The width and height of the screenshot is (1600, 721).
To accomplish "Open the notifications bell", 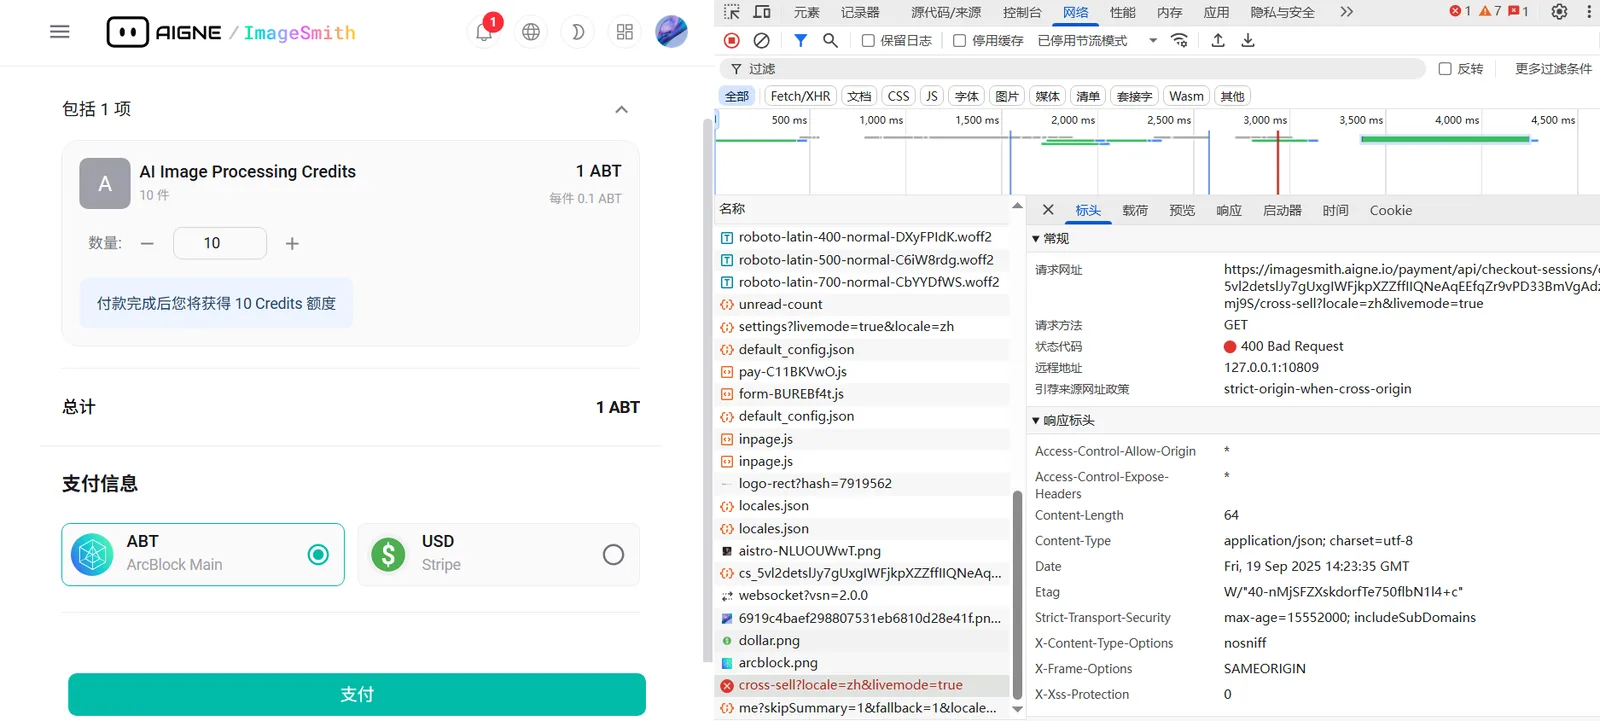I will coord(484,32).
